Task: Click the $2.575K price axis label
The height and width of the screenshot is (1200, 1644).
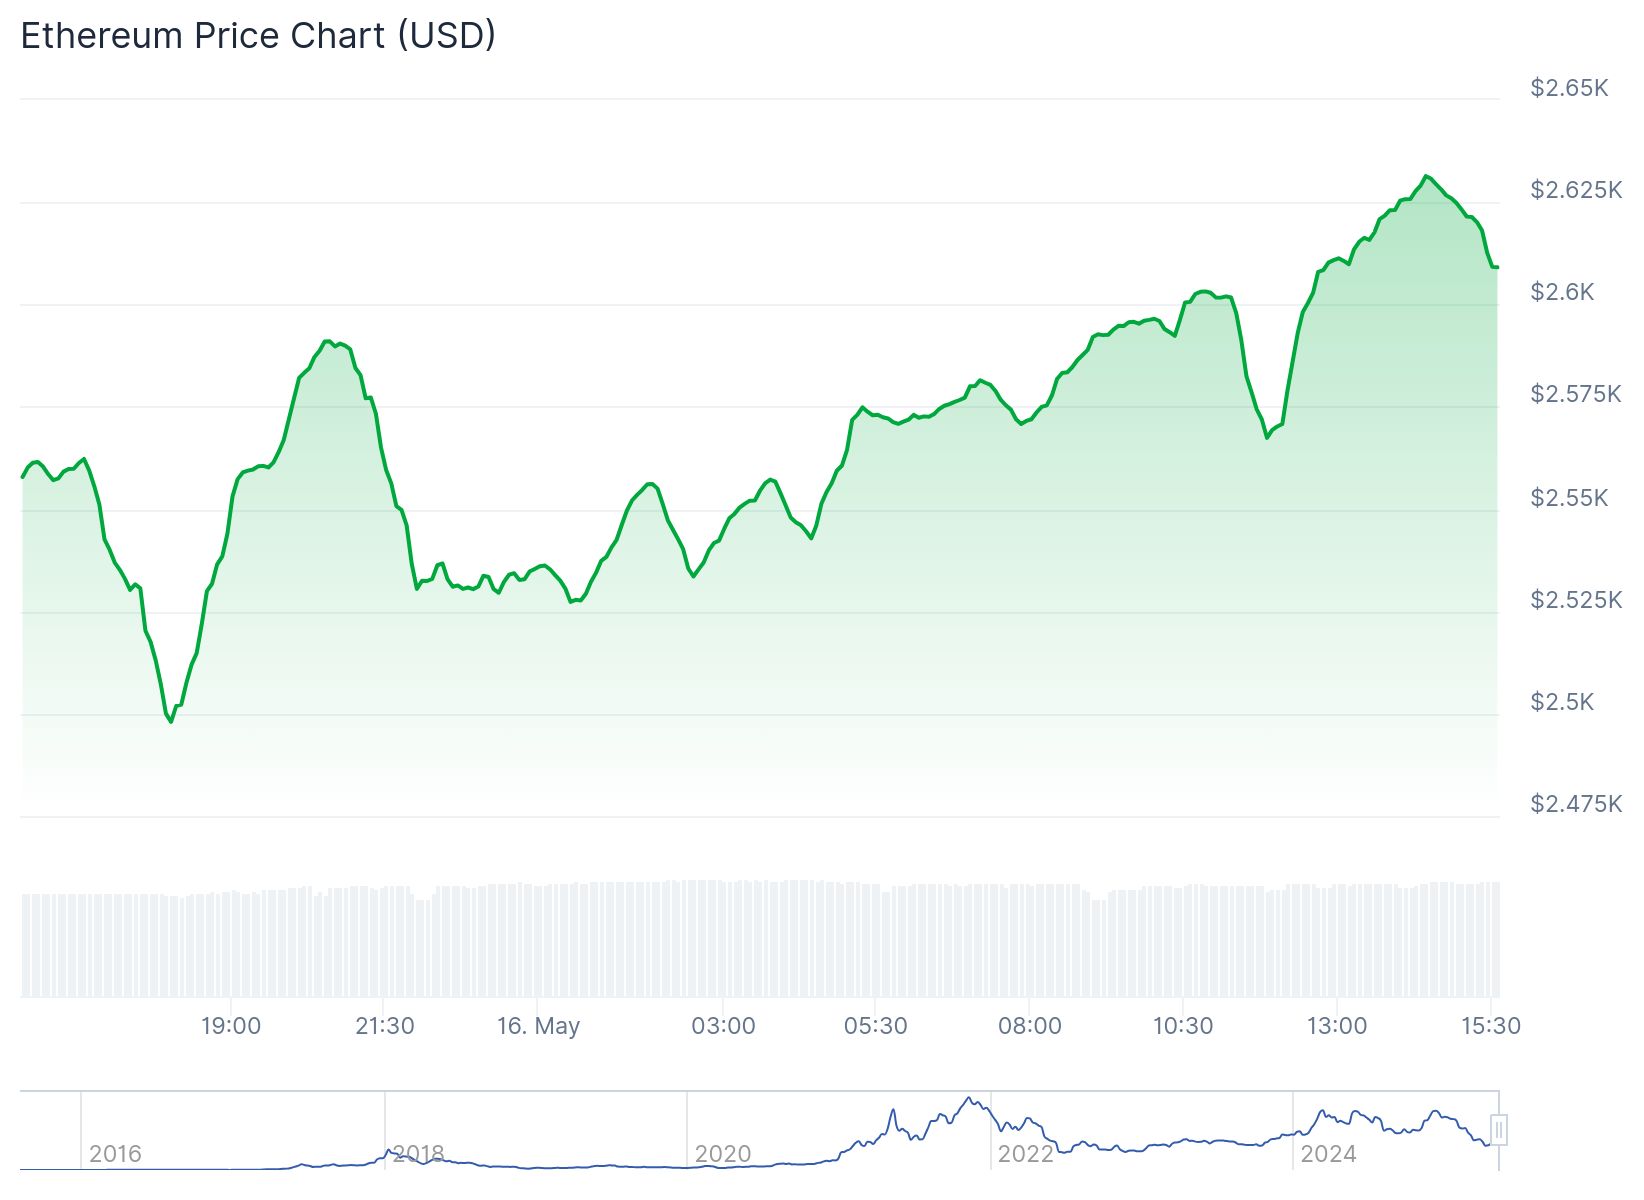Action: pos(1576,394)
